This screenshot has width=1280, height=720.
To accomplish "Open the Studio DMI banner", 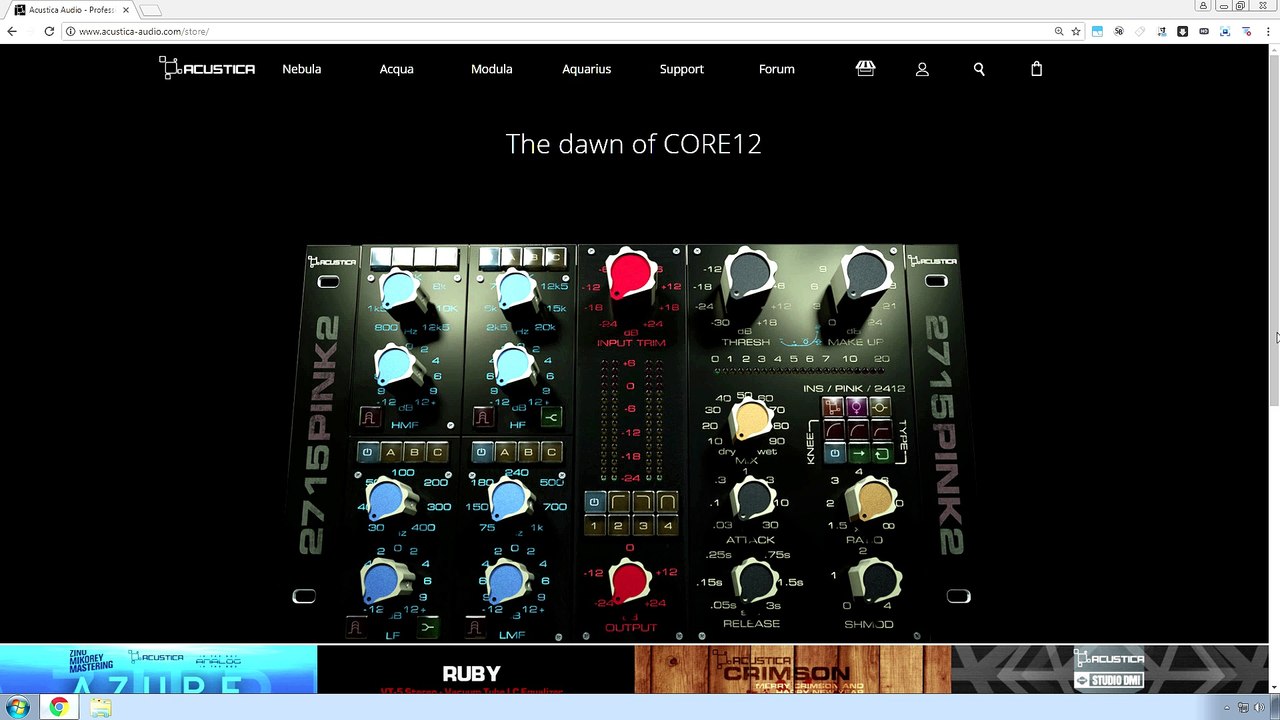I will coord(1110,670).
